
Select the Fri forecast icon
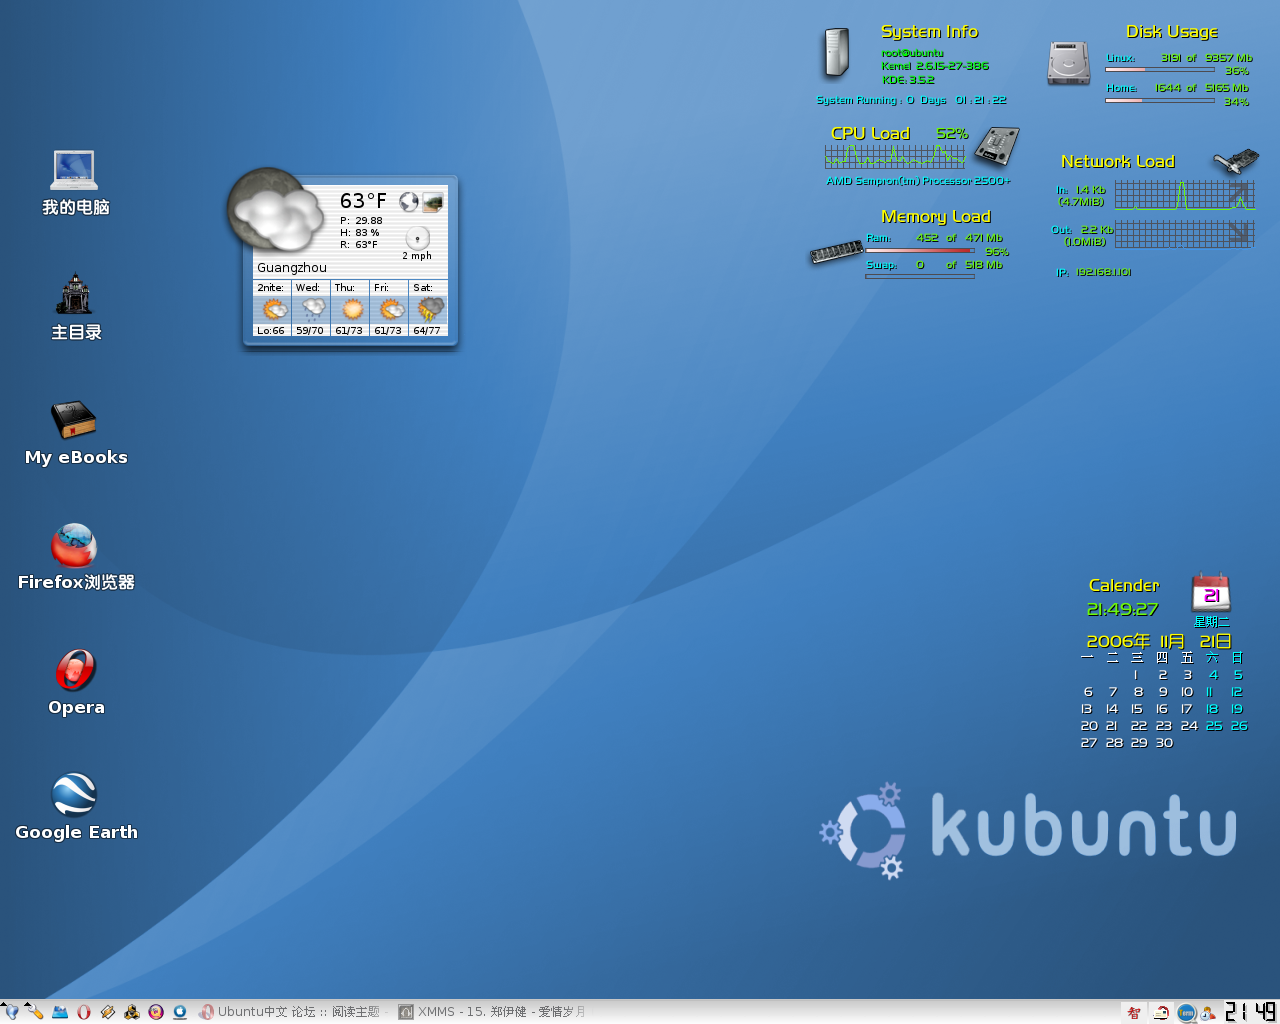(x=391, y=309)
